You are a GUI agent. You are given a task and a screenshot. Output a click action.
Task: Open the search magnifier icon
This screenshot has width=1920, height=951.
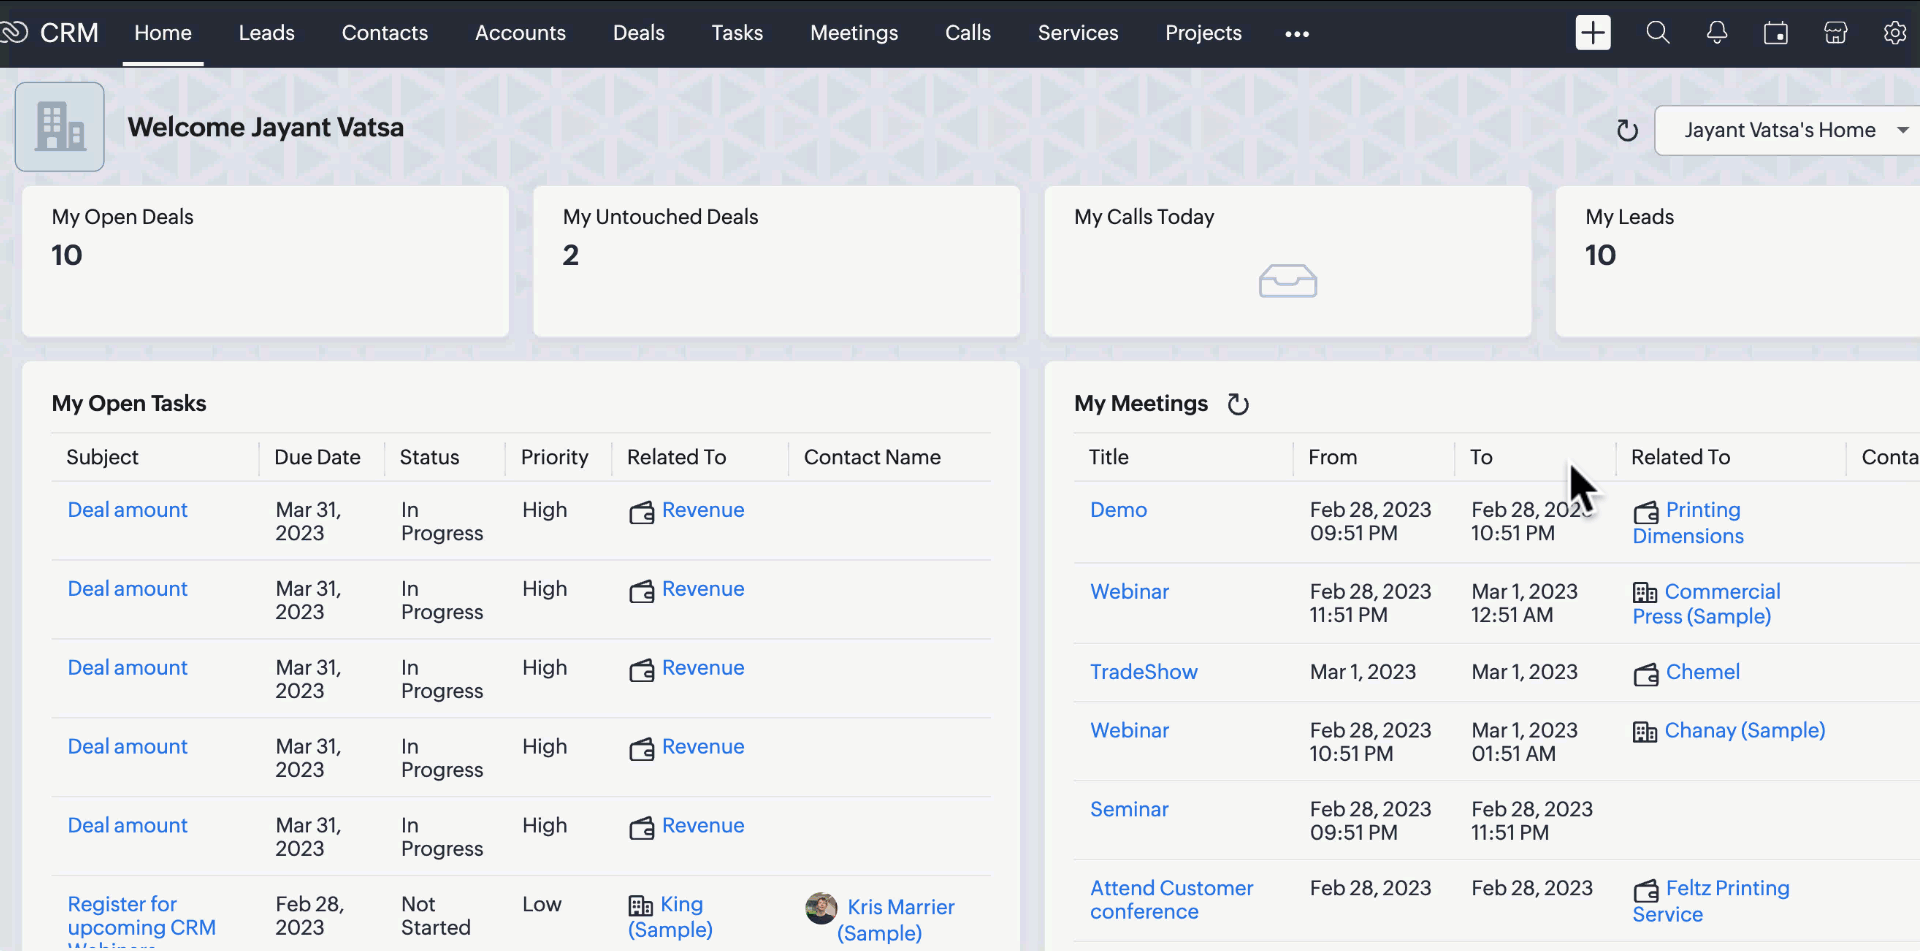point(1657,33)
